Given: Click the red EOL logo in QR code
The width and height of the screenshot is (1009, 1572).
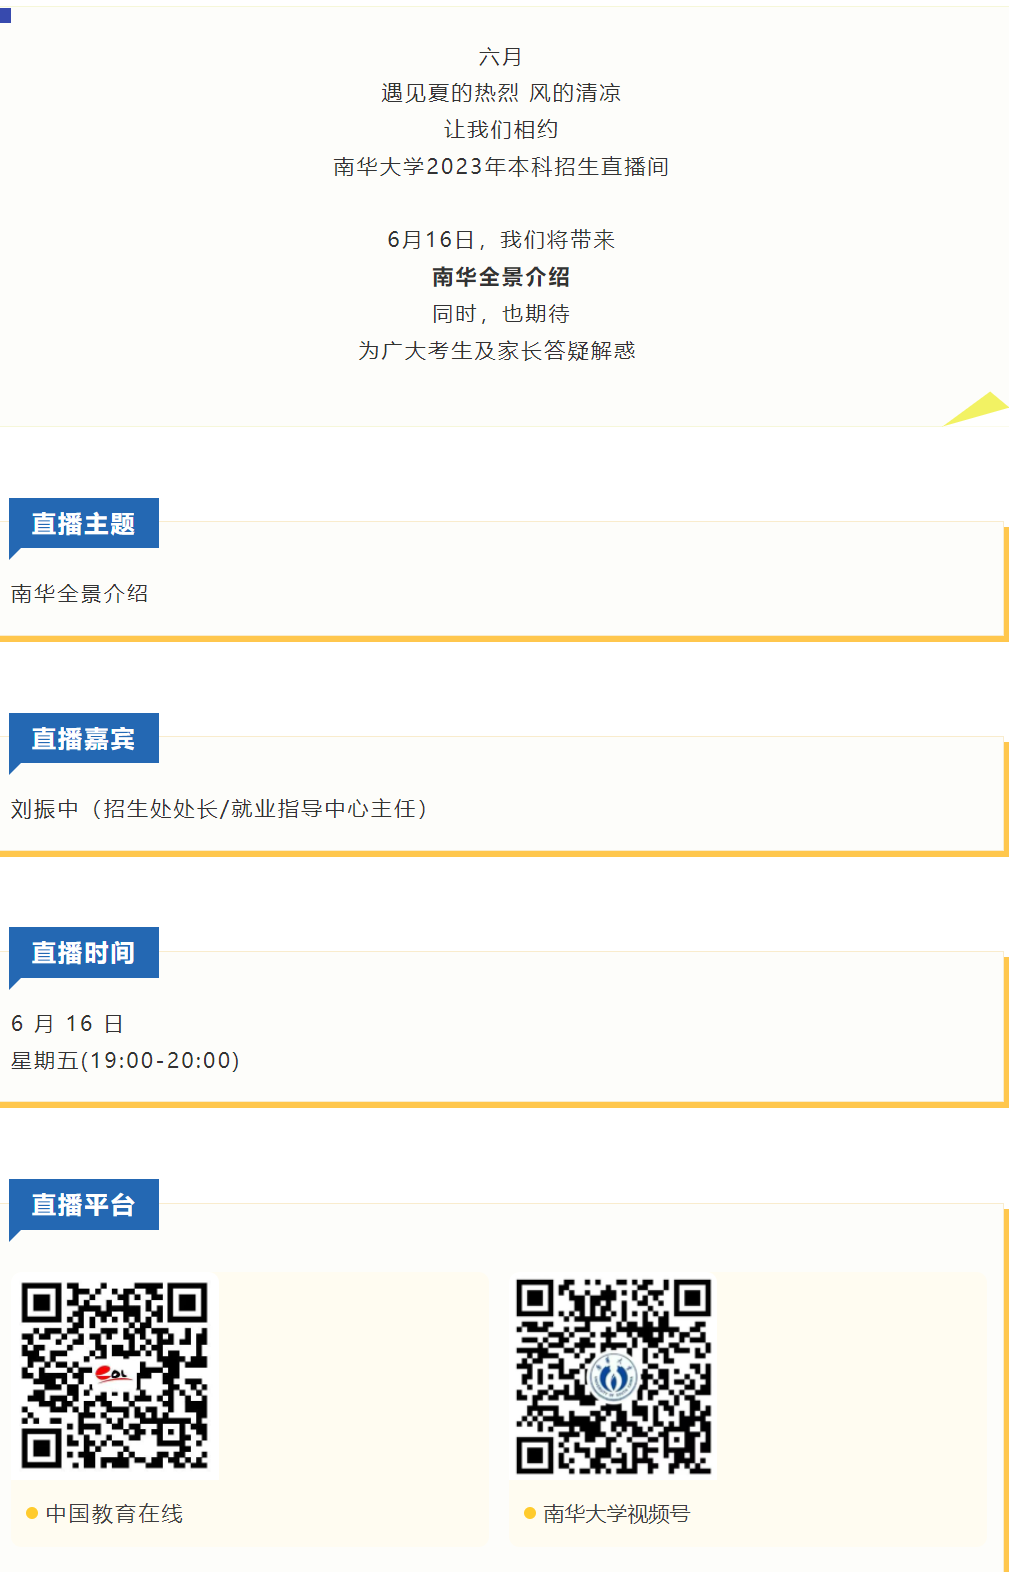Looking at the screenshot, I should pos(113,1374).
